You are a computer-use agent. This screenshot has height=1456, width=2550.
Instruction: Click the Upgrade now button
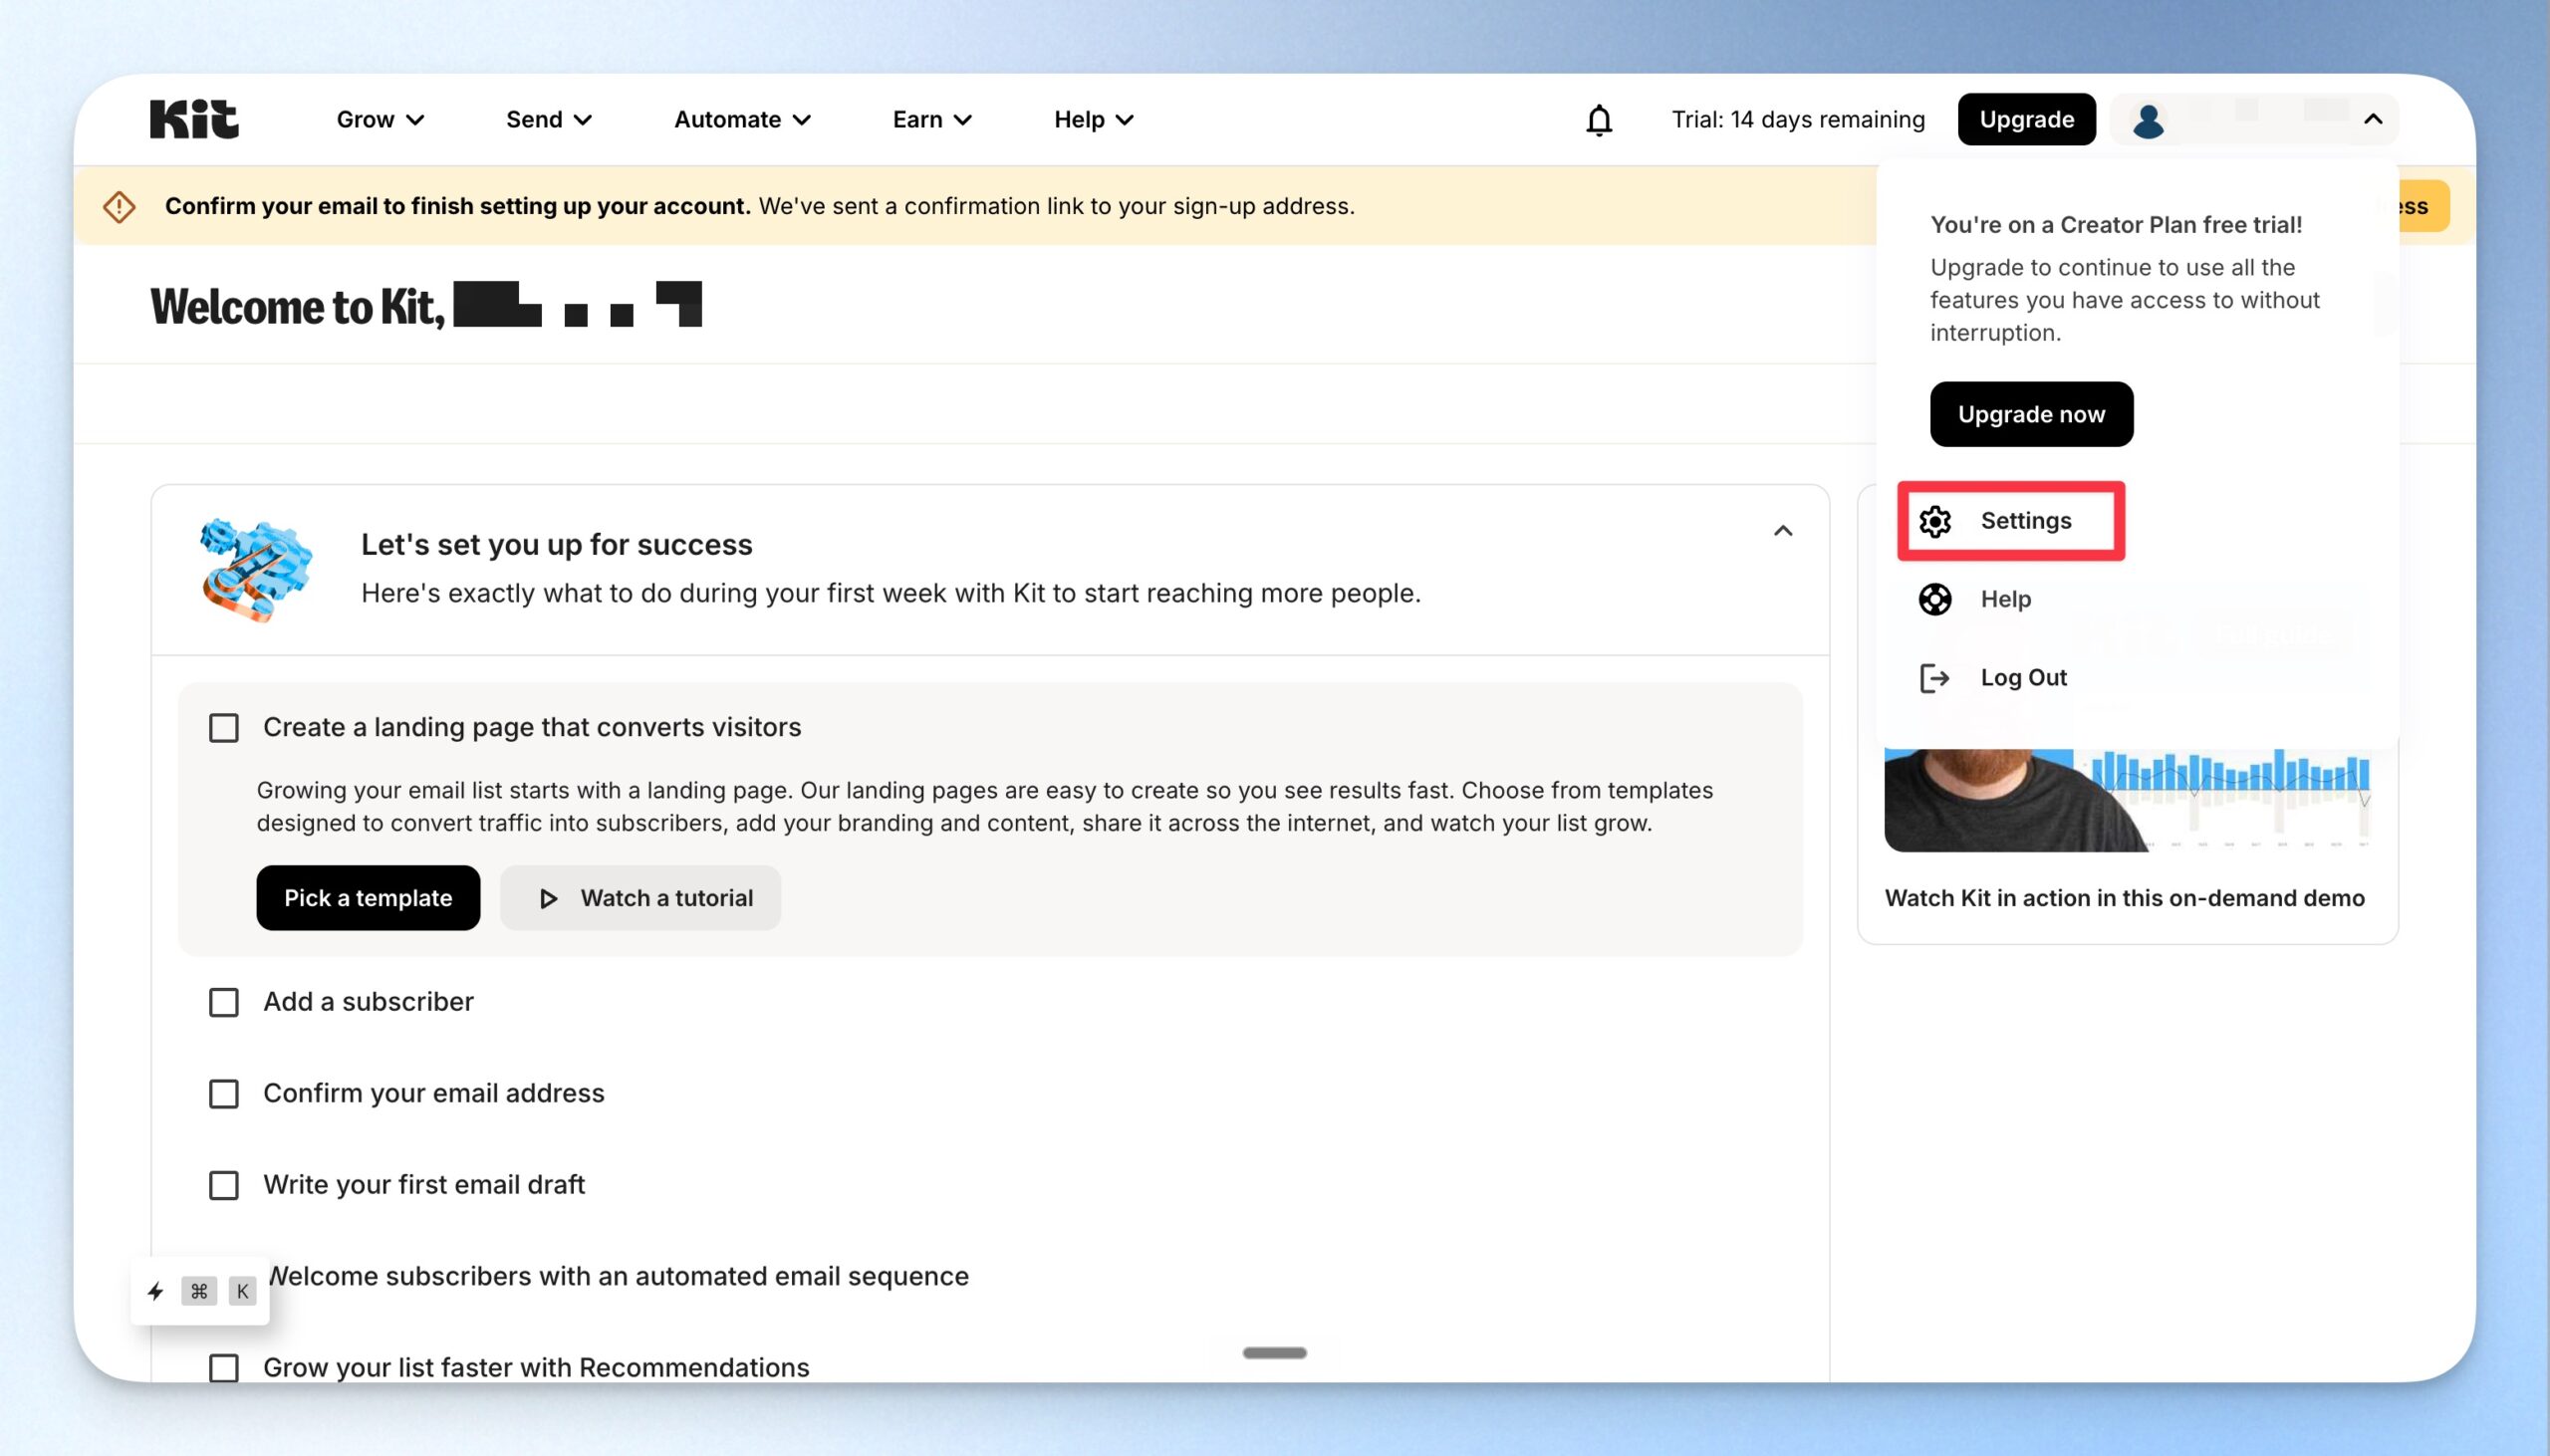tap(2031, 414)
